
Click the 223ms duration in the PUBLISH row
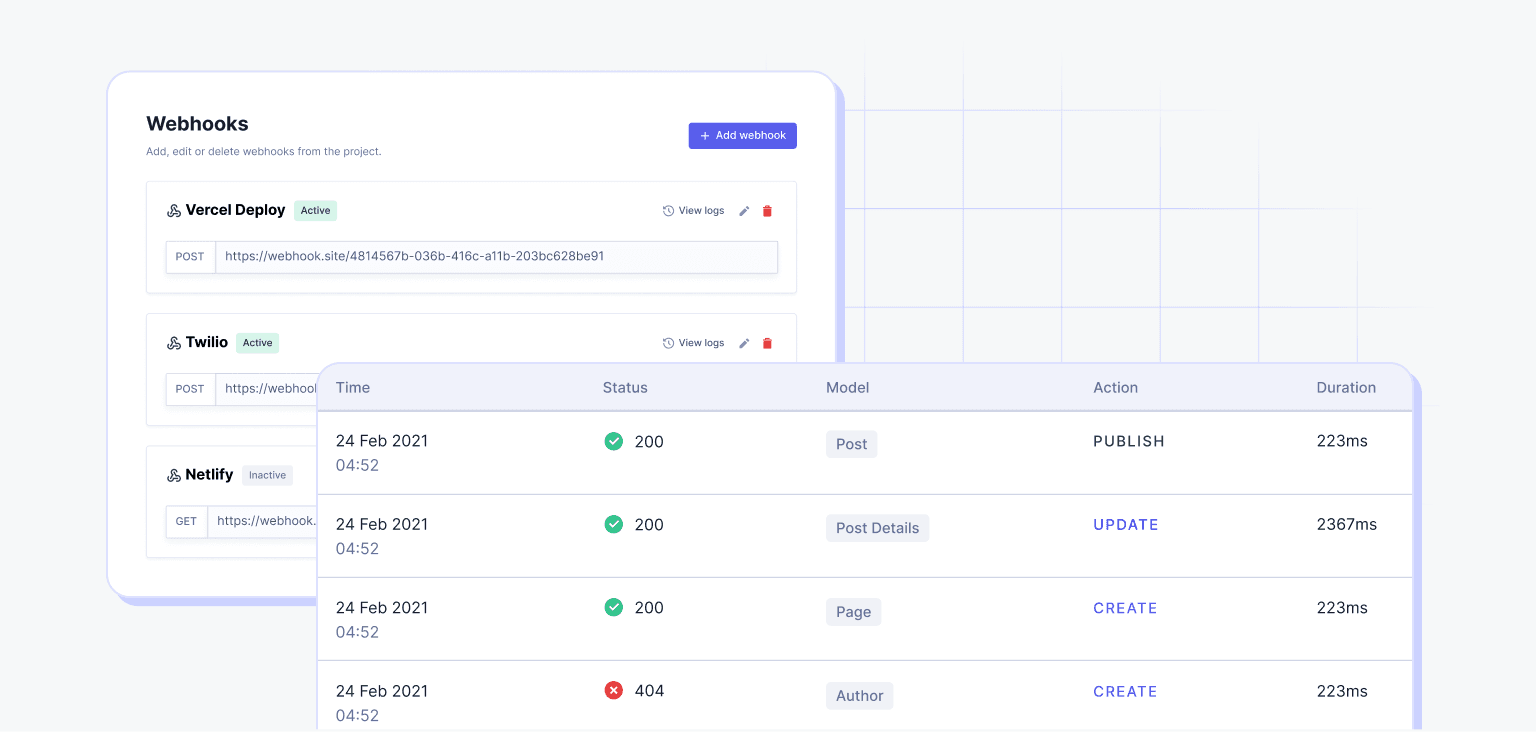point(1342,441)
